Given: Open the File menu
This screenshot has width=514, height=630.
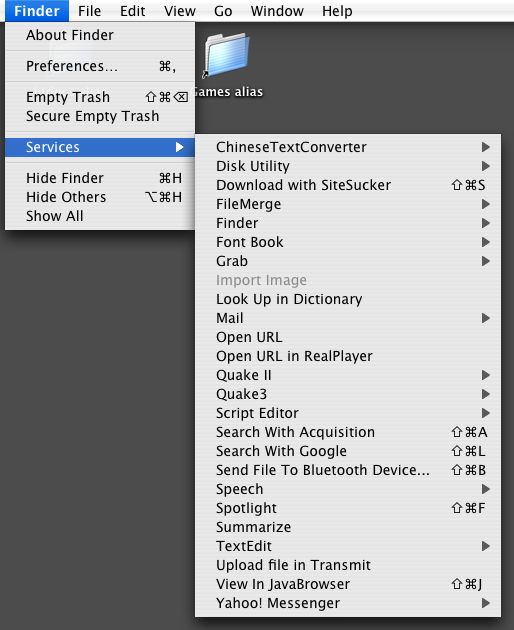Looking at the screenshot, I should pyautogui.click(x=90, y=11).
